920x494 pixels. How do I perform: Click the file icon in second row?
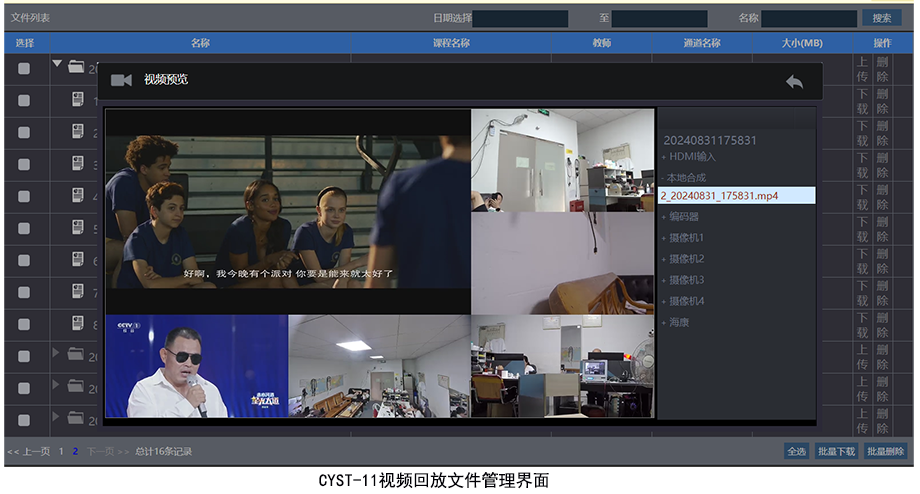tap(78, 100)
